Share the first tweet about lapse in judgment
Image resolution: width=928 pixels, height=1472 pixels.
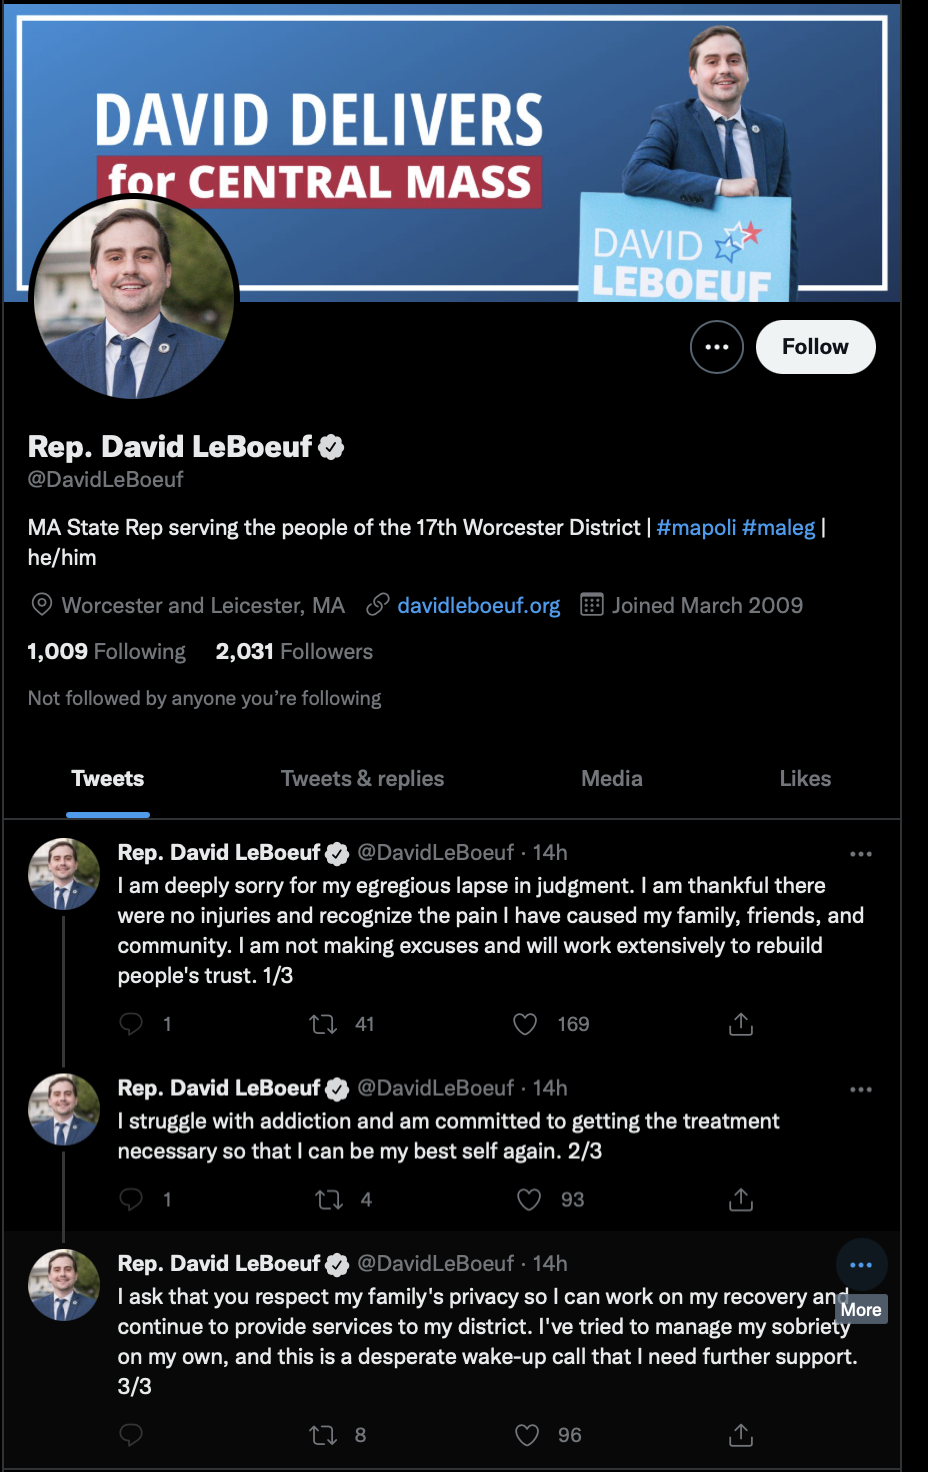click(x=741, y=1024)
